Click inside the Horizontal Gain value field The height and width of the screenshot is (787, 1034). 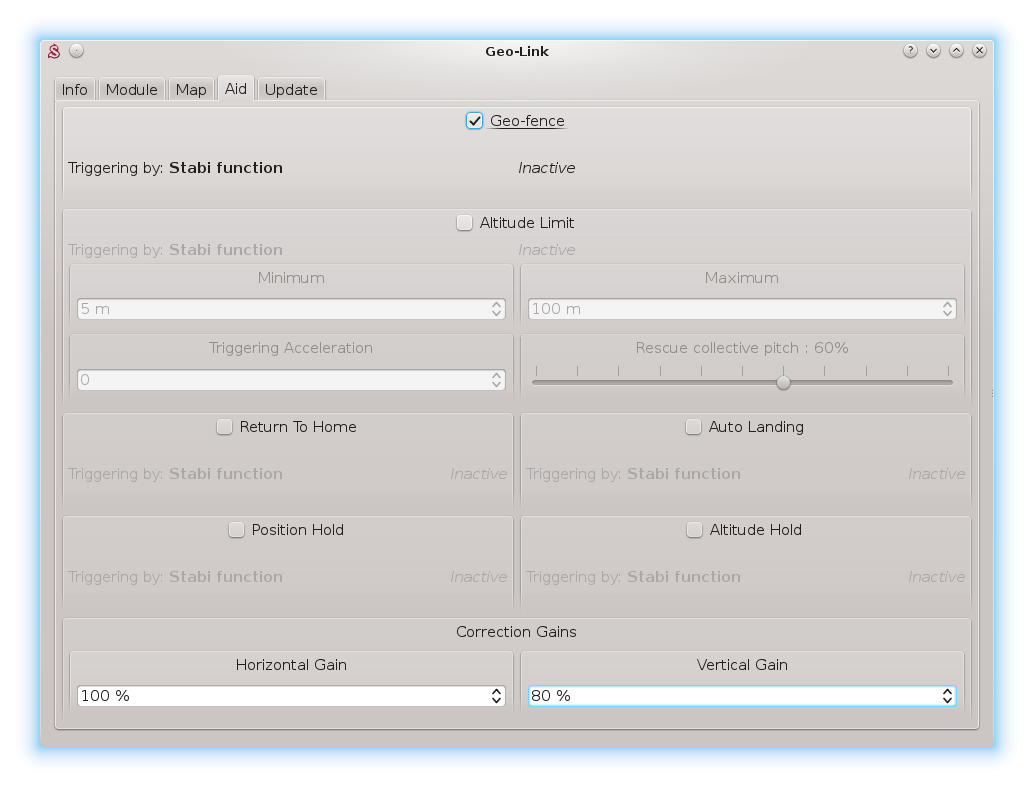[280, 696]
